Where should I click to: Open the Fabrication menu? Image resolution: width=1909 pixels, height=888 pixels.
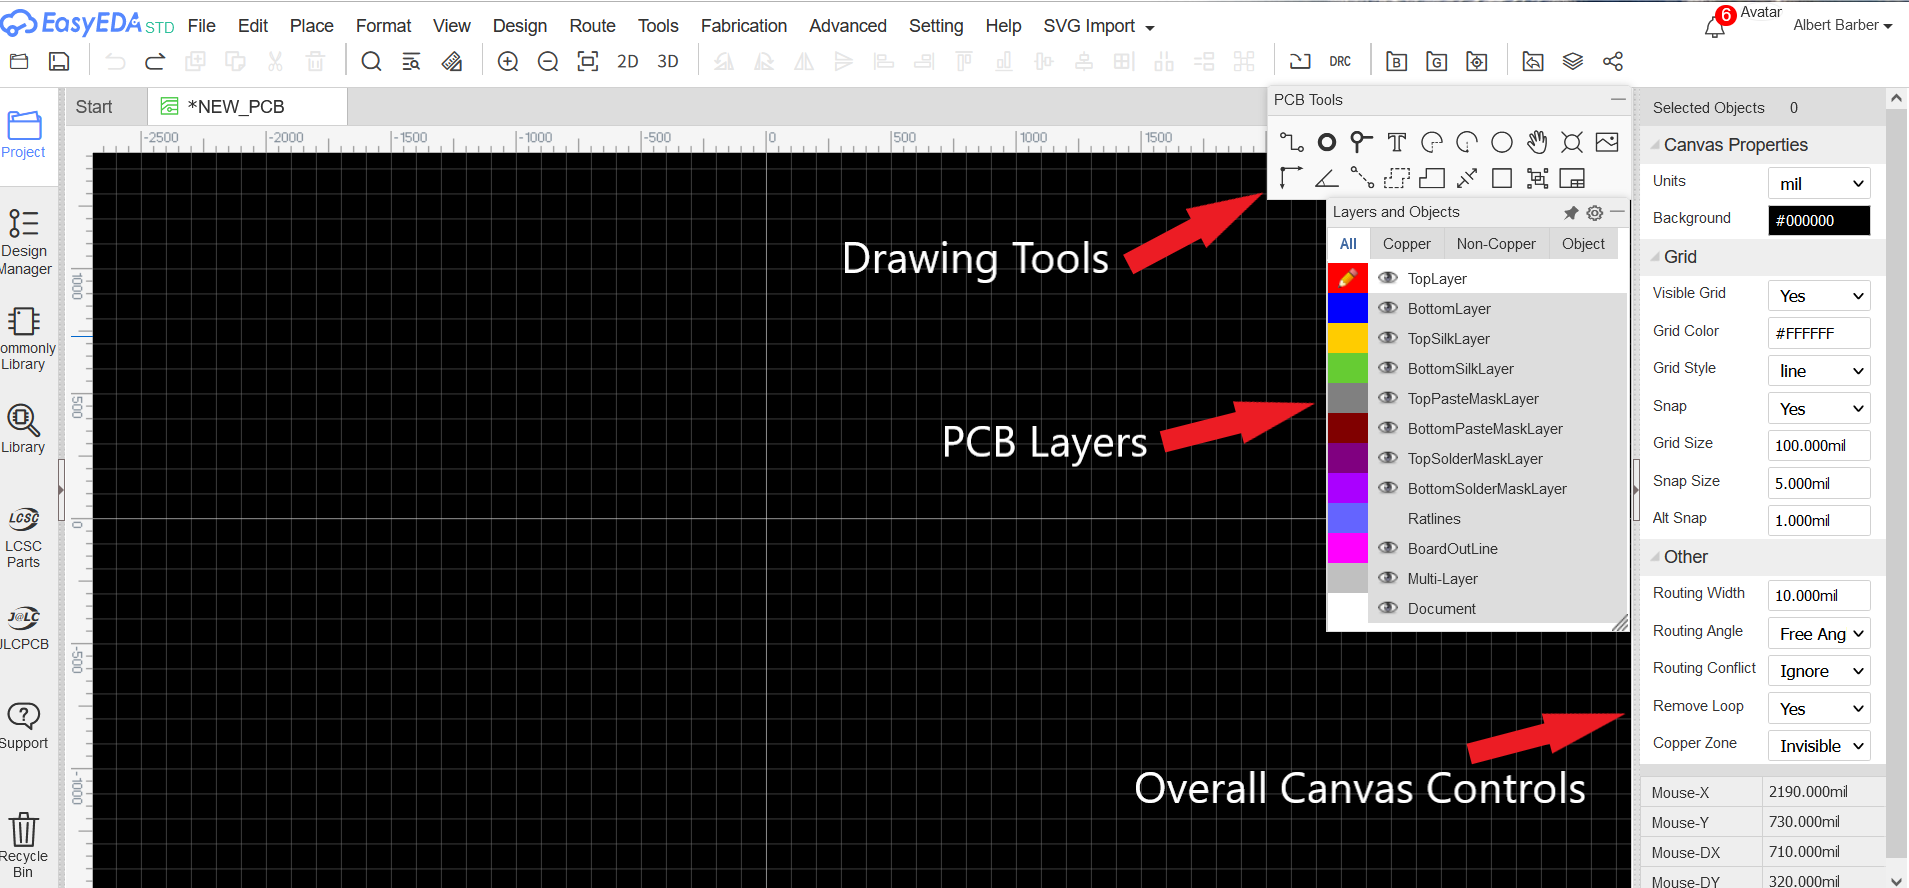[x=744, y=26]
